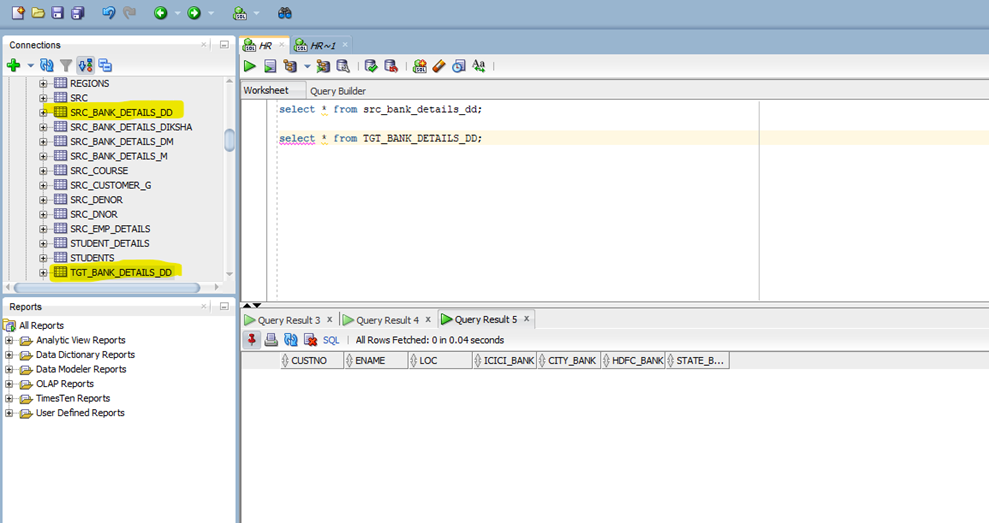The image size is (989, 523).
Task: Switch to the Query Result 3 tab
Action: tap(289, 320)
